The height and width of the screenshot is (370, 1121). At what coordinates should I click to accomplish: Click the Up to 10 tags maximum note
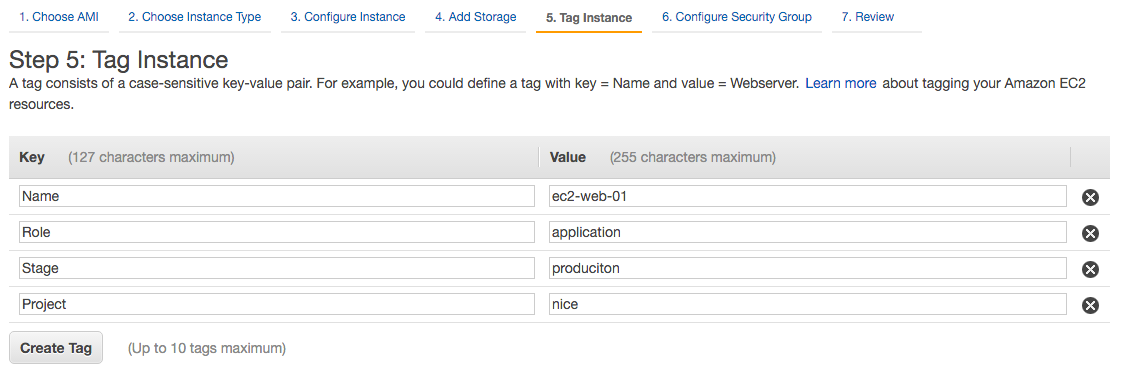(x=207, y=349)
